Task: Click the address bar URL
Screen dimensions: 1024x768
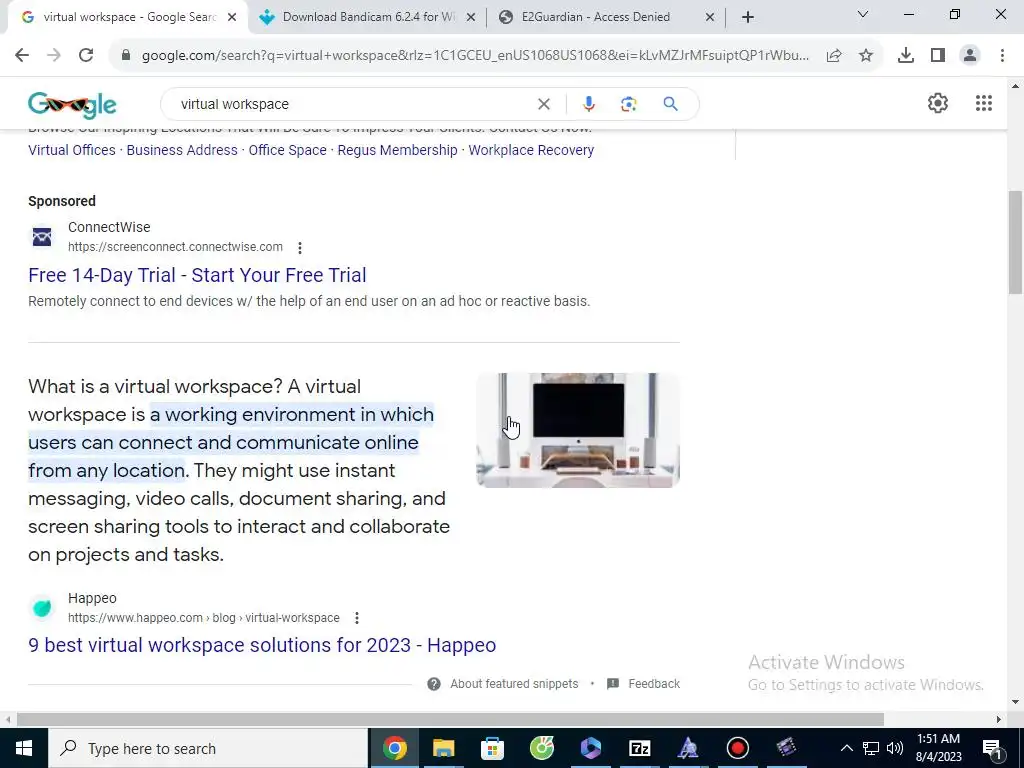Action: coord(475,56)
